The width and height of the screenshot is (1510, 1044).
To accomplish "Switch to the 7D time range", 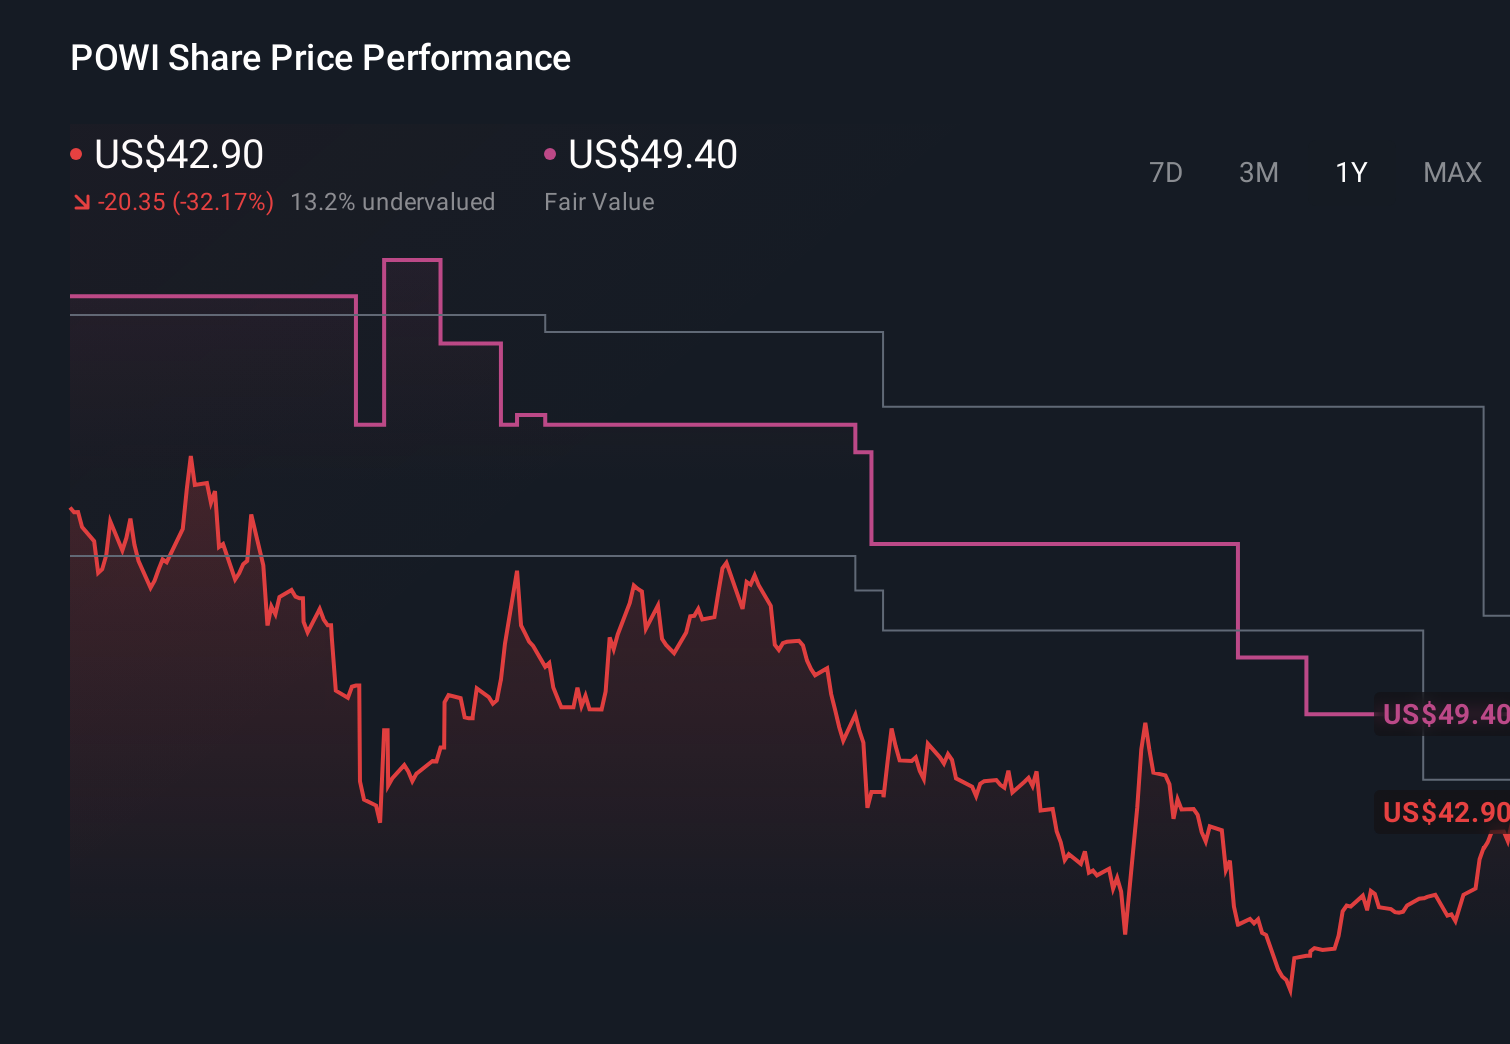I will pyautogui.click(x=1166, y=172).
